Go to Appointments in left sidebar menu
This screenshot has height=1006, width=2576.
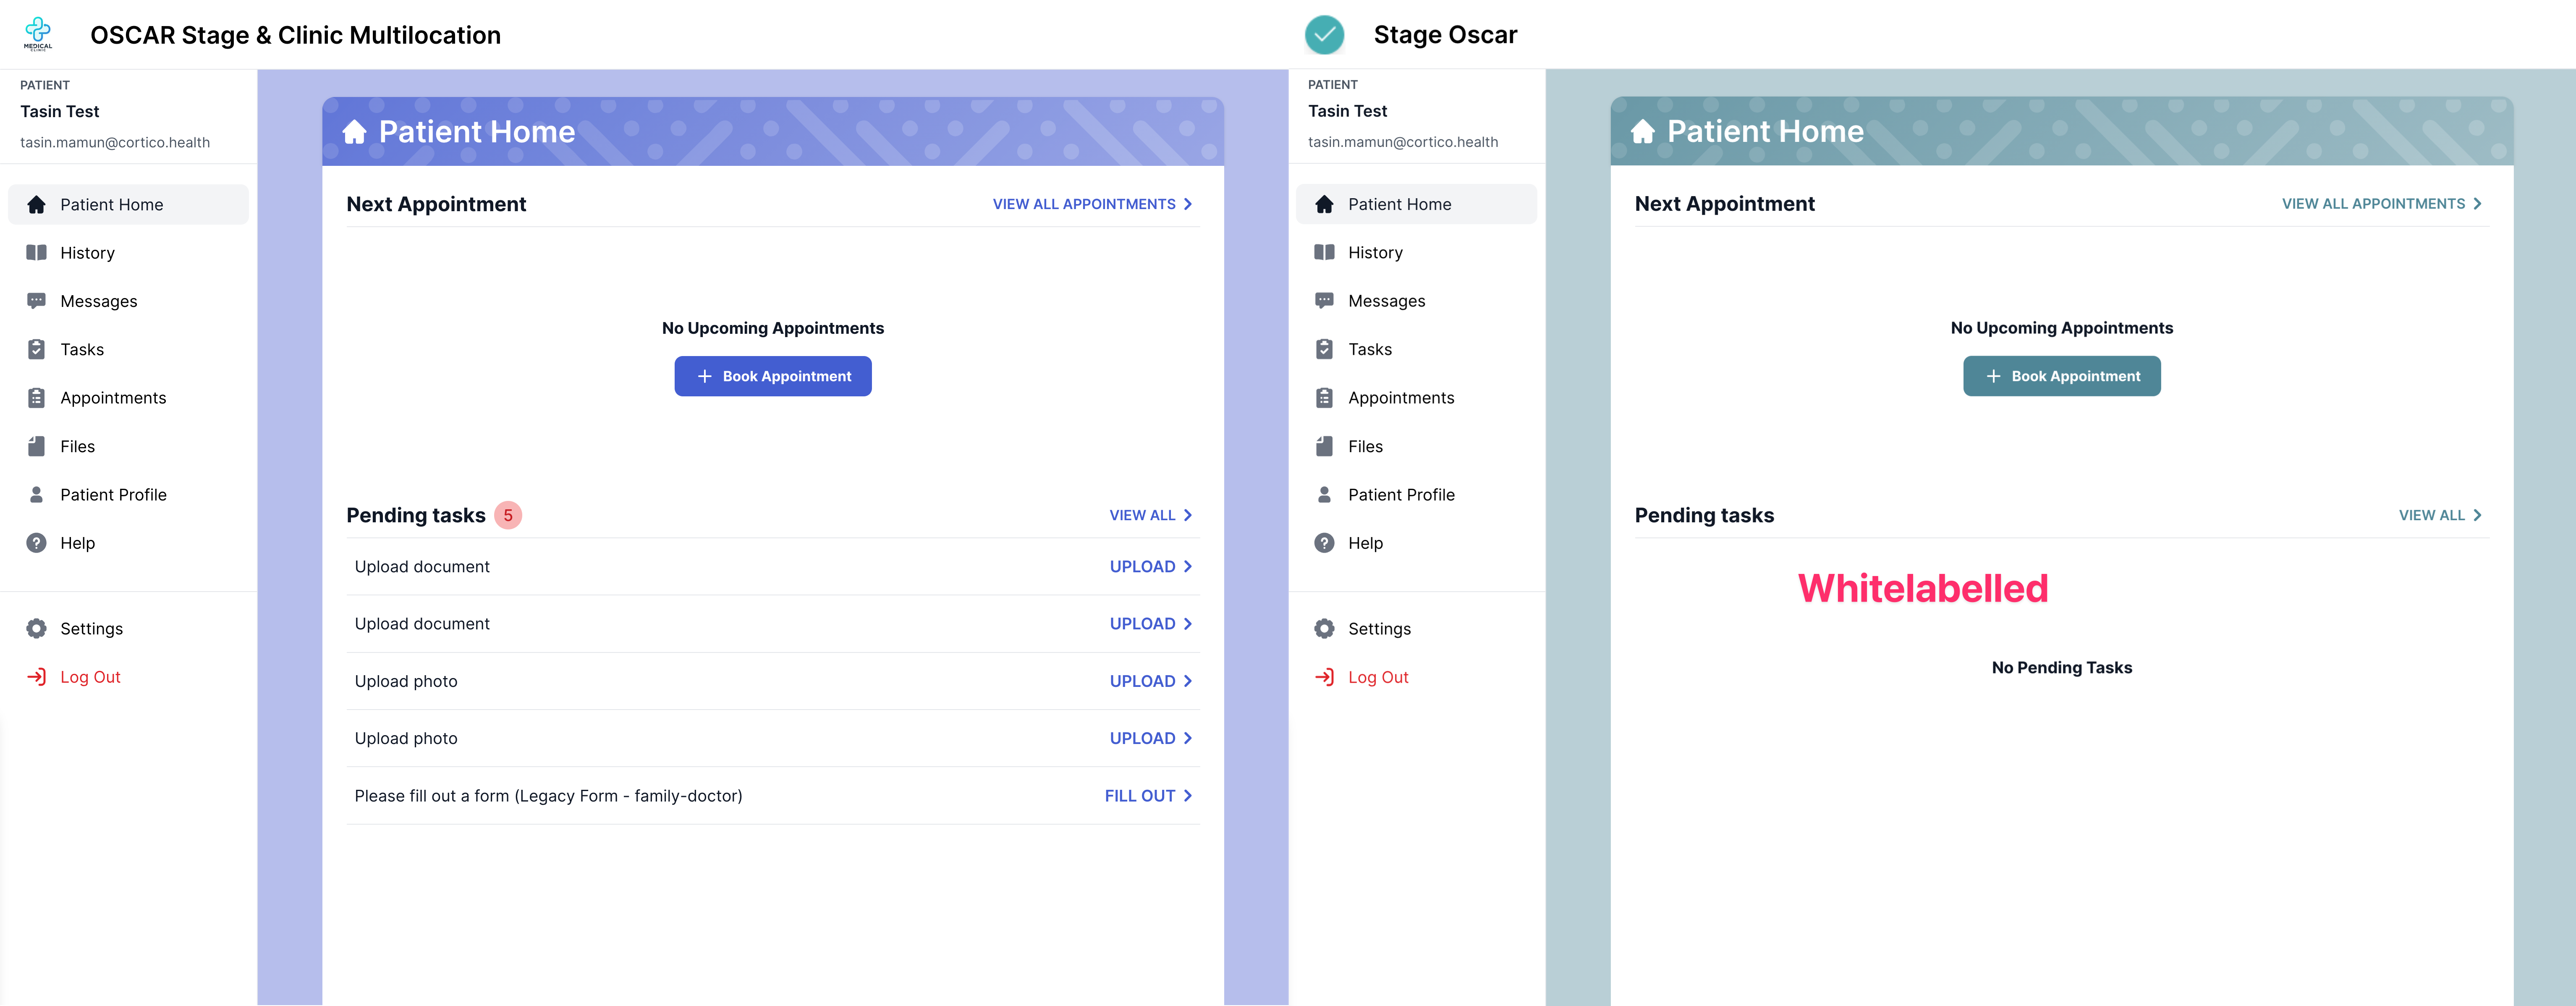[x=113, y=398]
